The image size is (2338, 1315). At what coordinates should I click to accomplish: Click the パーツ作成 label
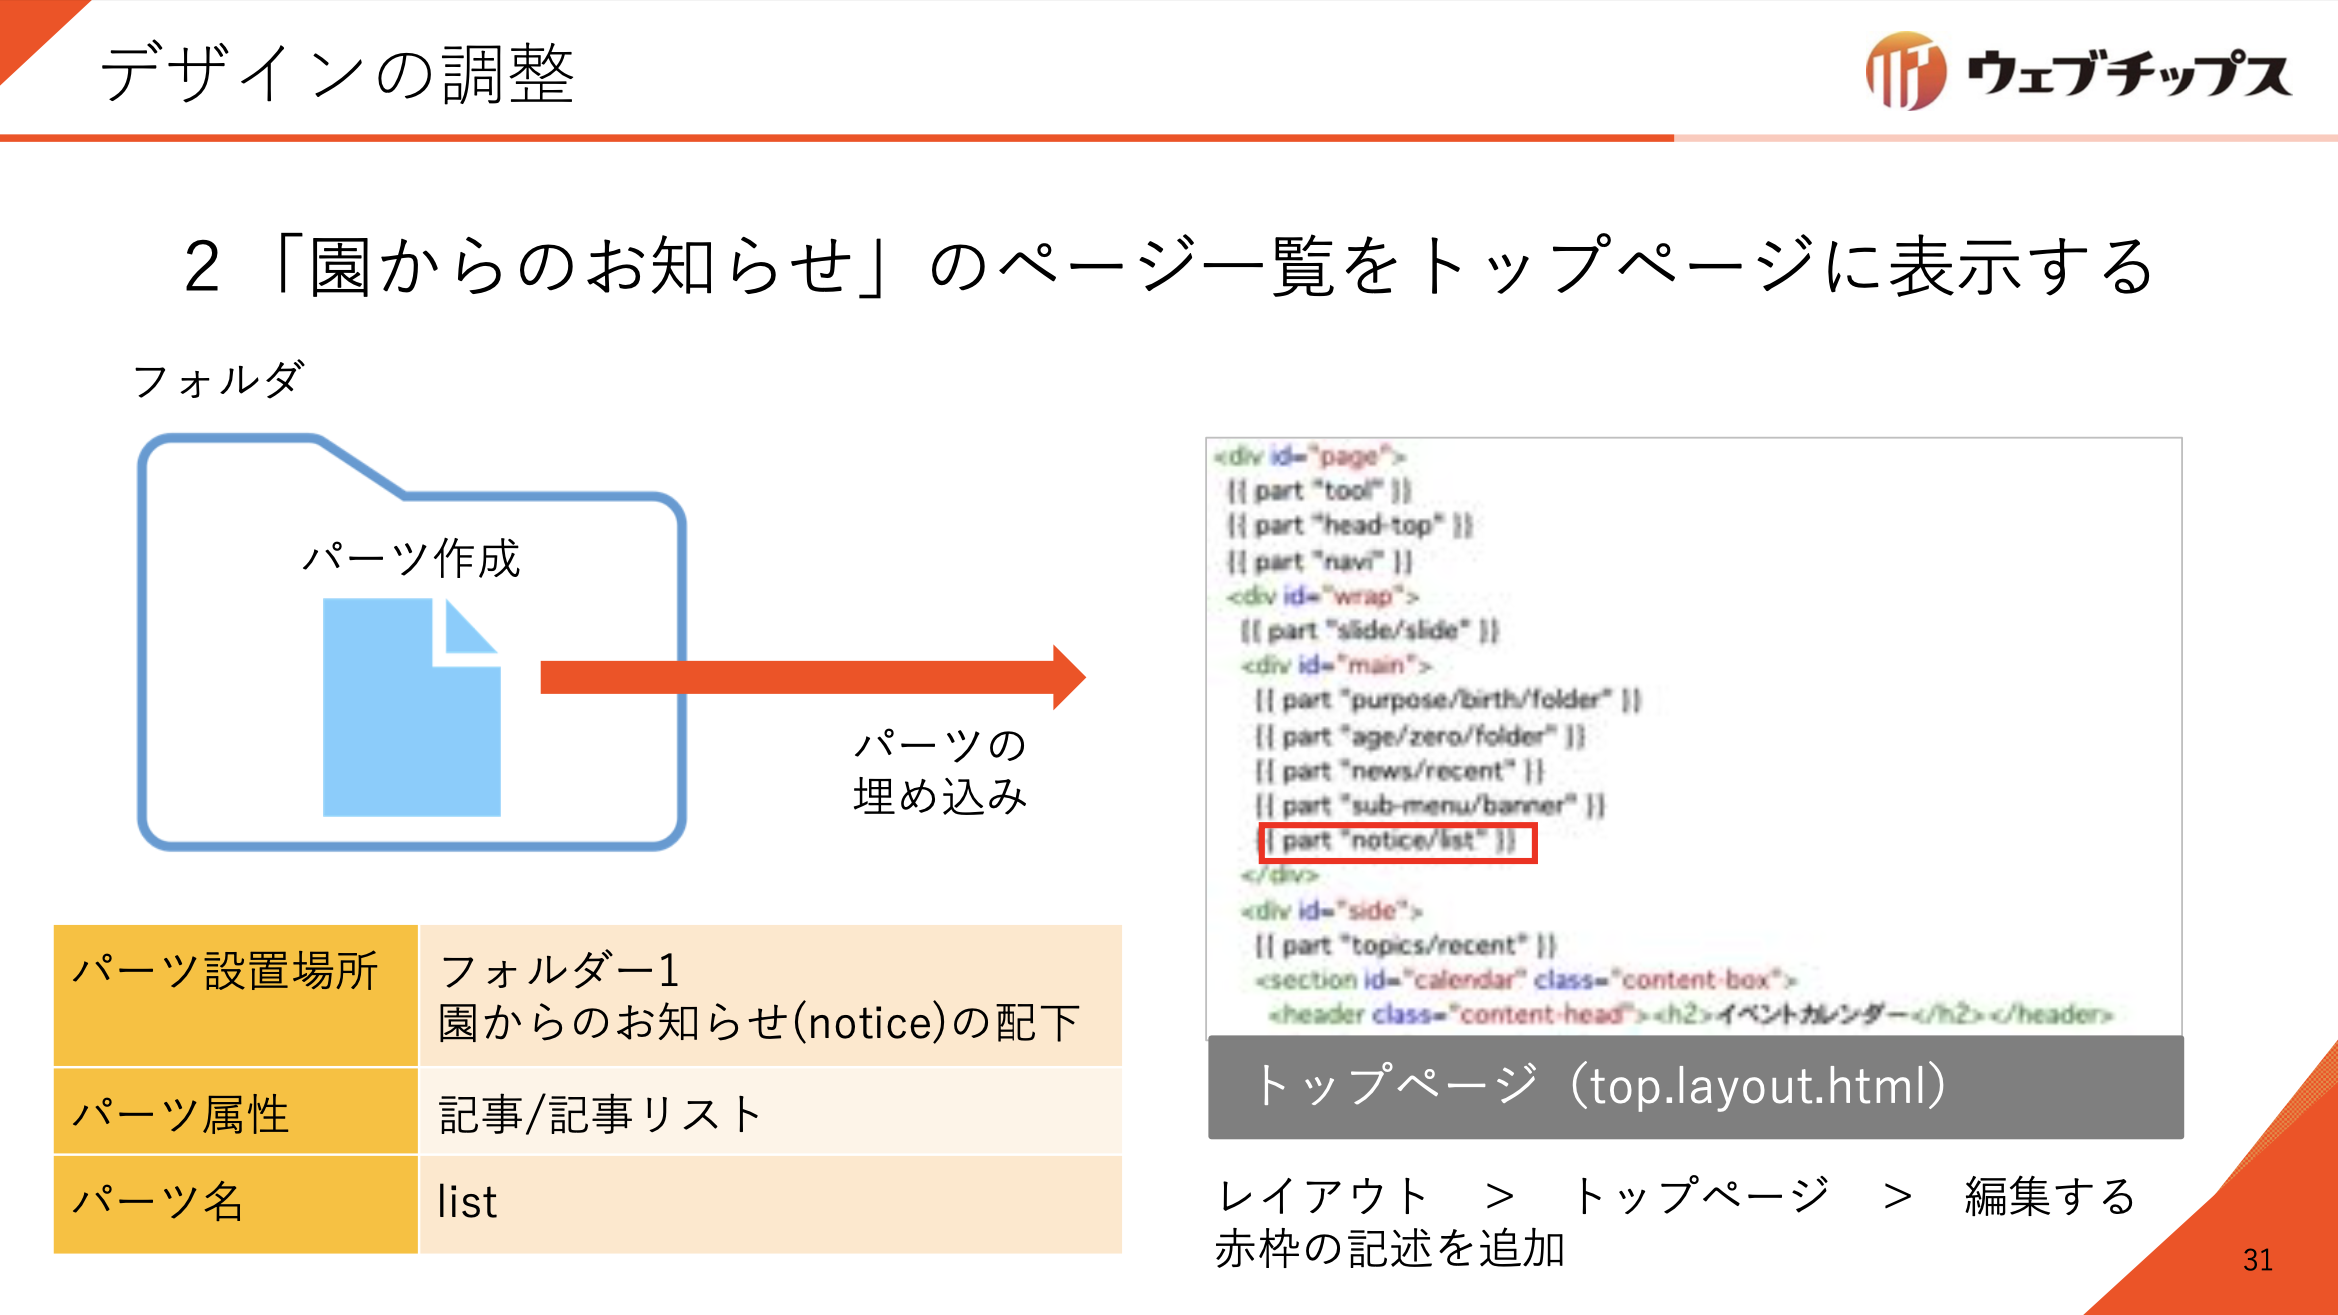pyautogui.click(x=411, y=558)
